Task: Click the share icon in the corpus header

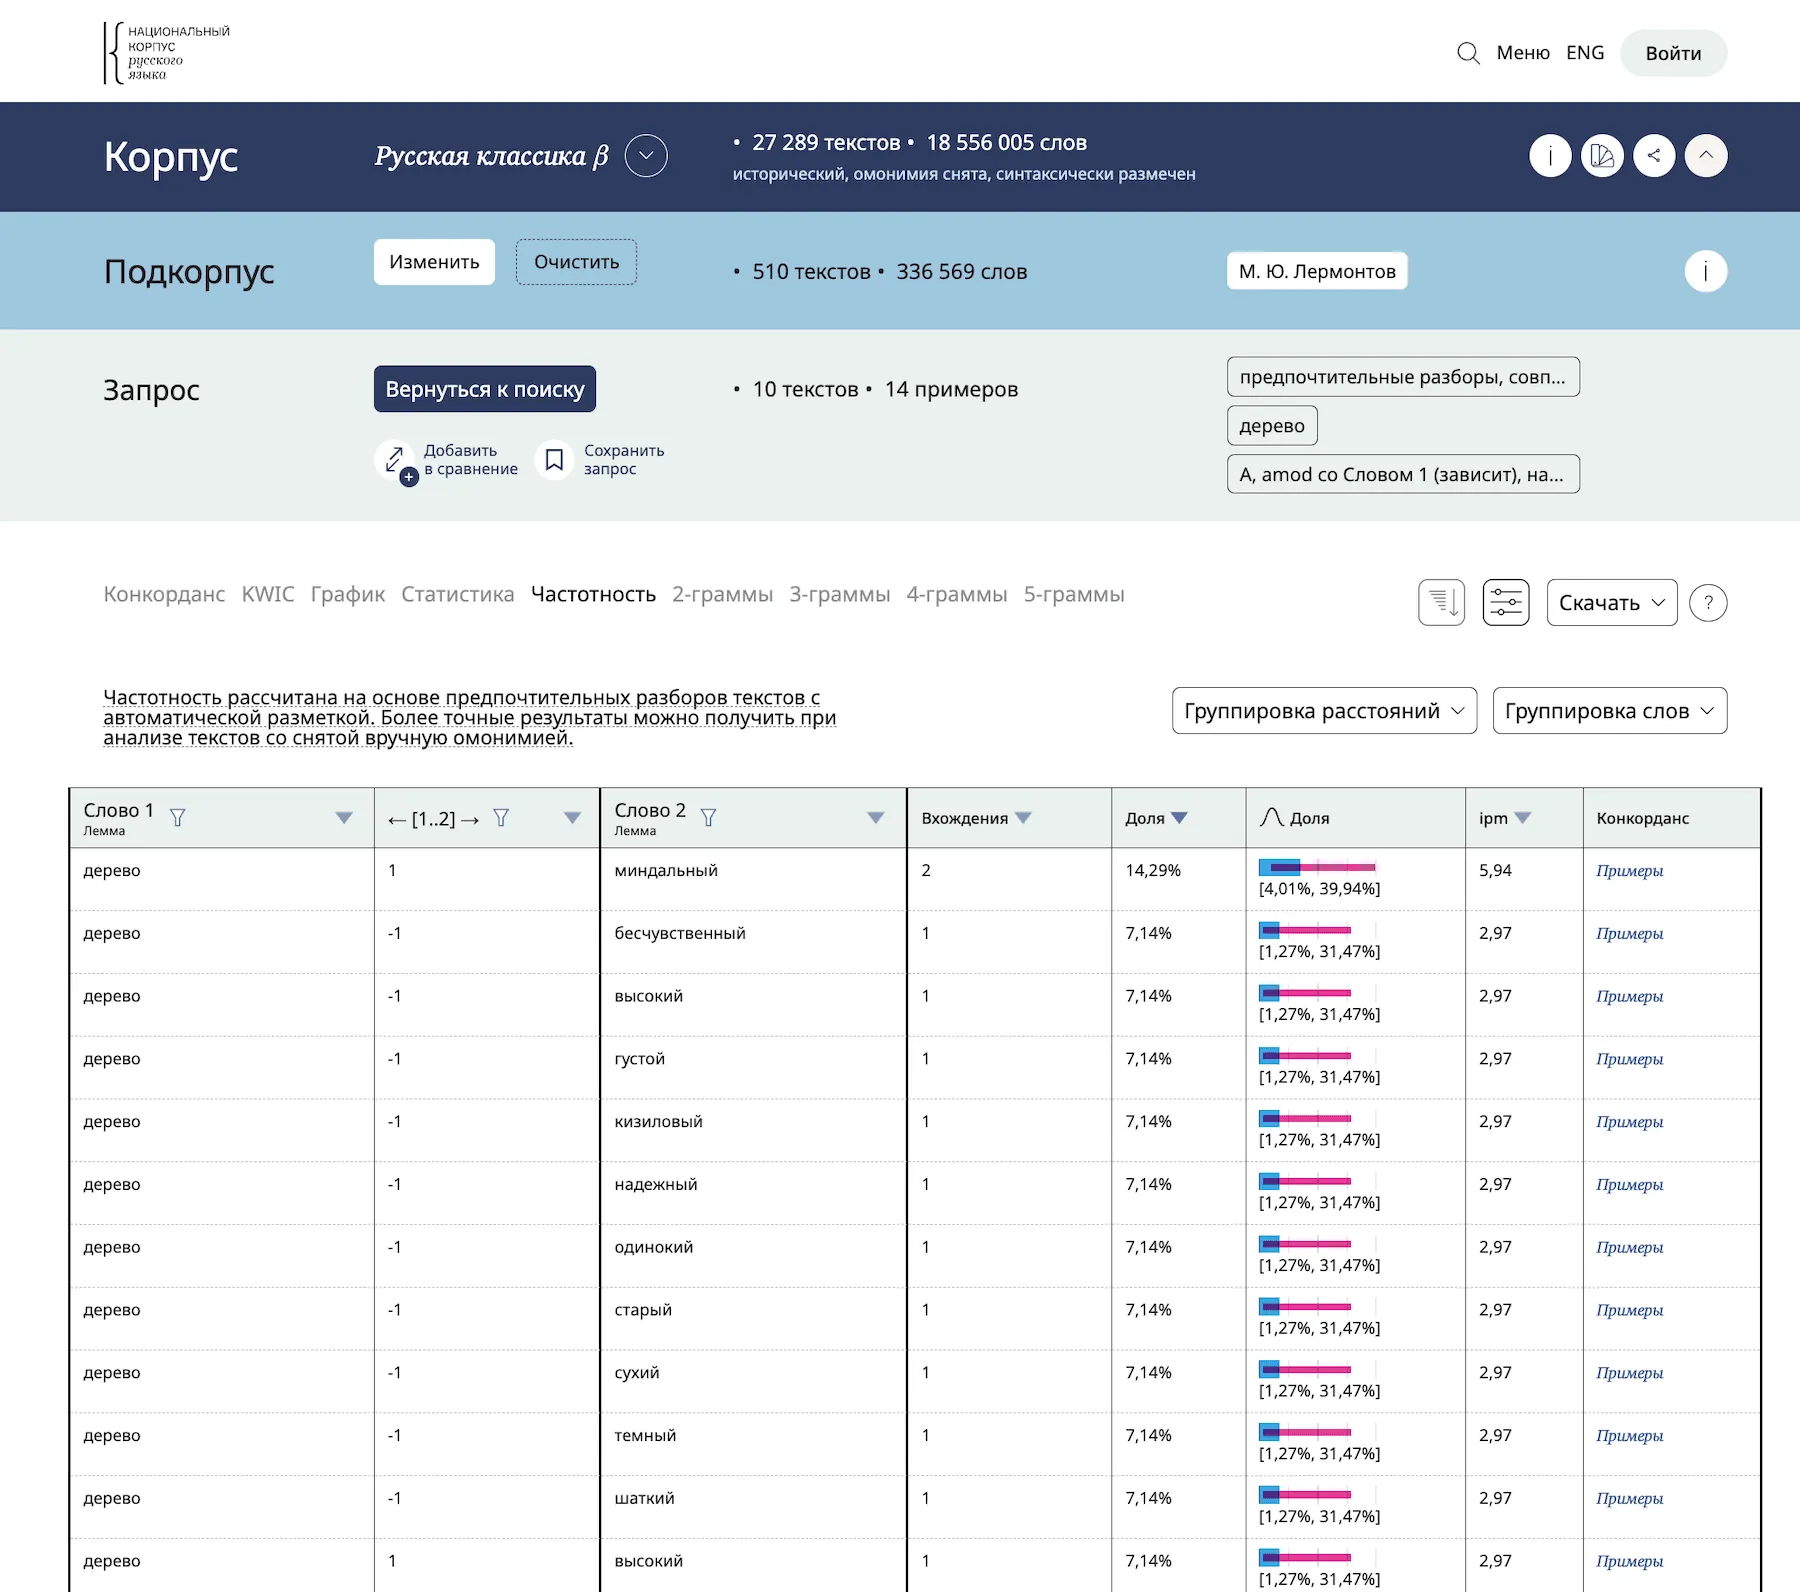Action: pos(1654,156)
